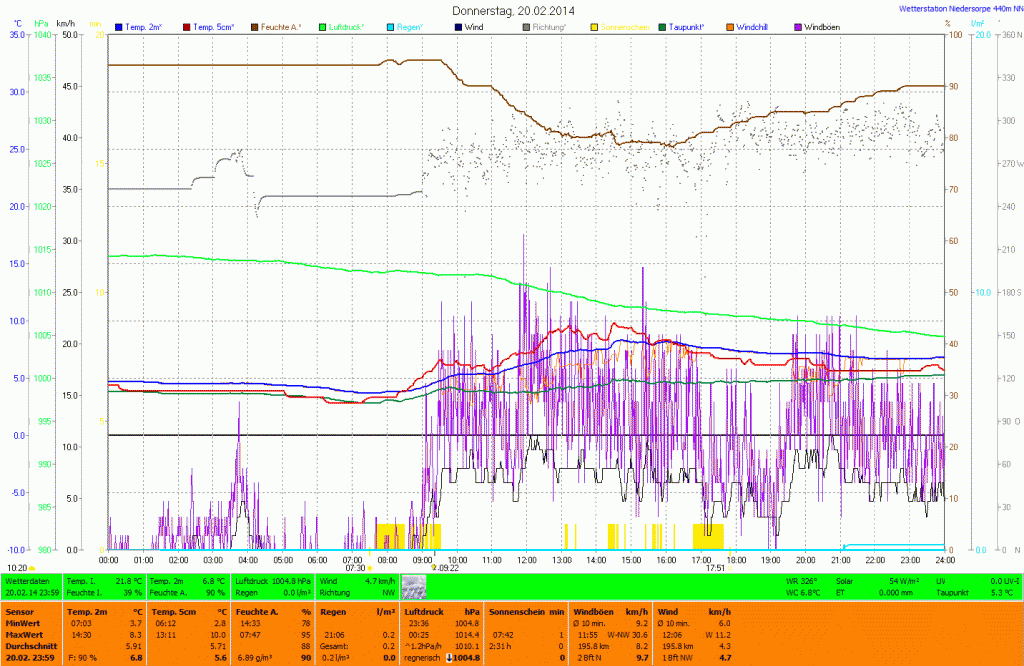Click the red Temp. 5cm legend swatch
This screenshot has width=1024, height=666.
tap(187, 26)
